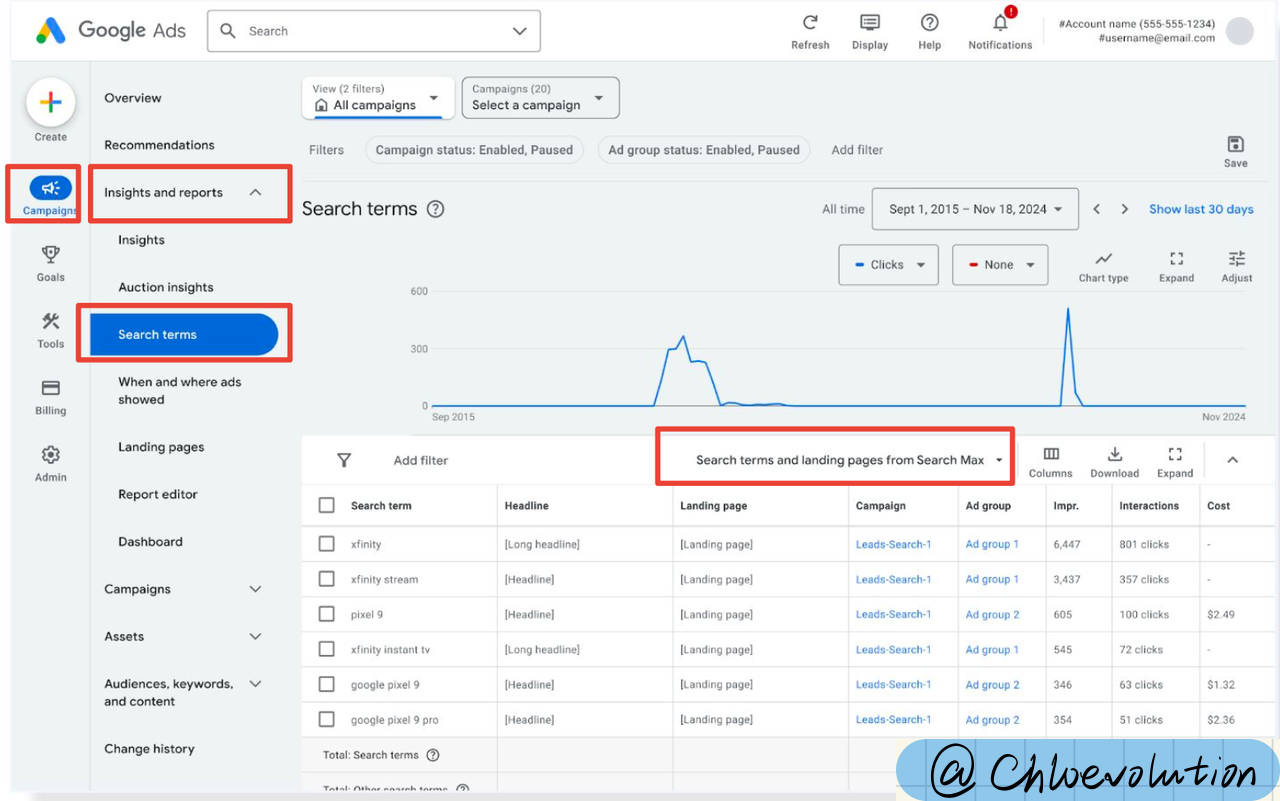Expand the Campaigns sidebar section
Screen dimensions: 1280x801
[255, 589]
